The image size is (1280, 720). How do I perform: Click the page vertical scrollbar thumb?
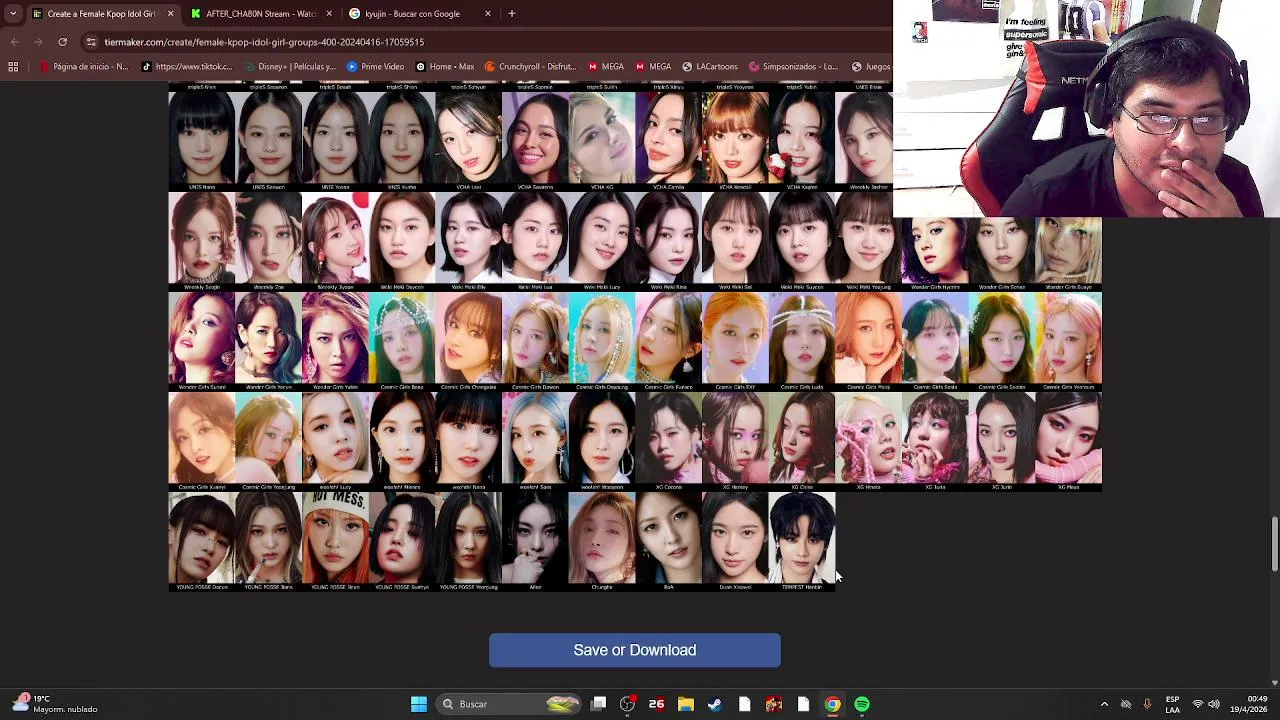point(1274,545)
